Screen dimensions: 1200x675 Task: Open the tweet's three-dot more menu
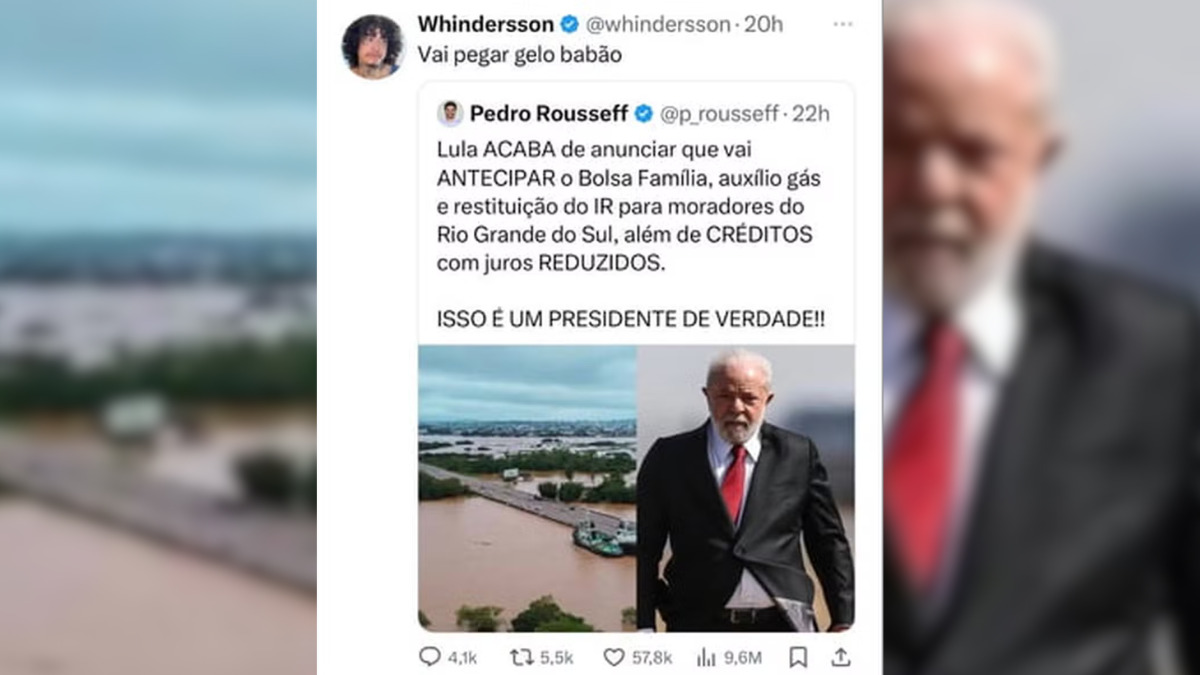pyautogui.click(x=843, y=24)
